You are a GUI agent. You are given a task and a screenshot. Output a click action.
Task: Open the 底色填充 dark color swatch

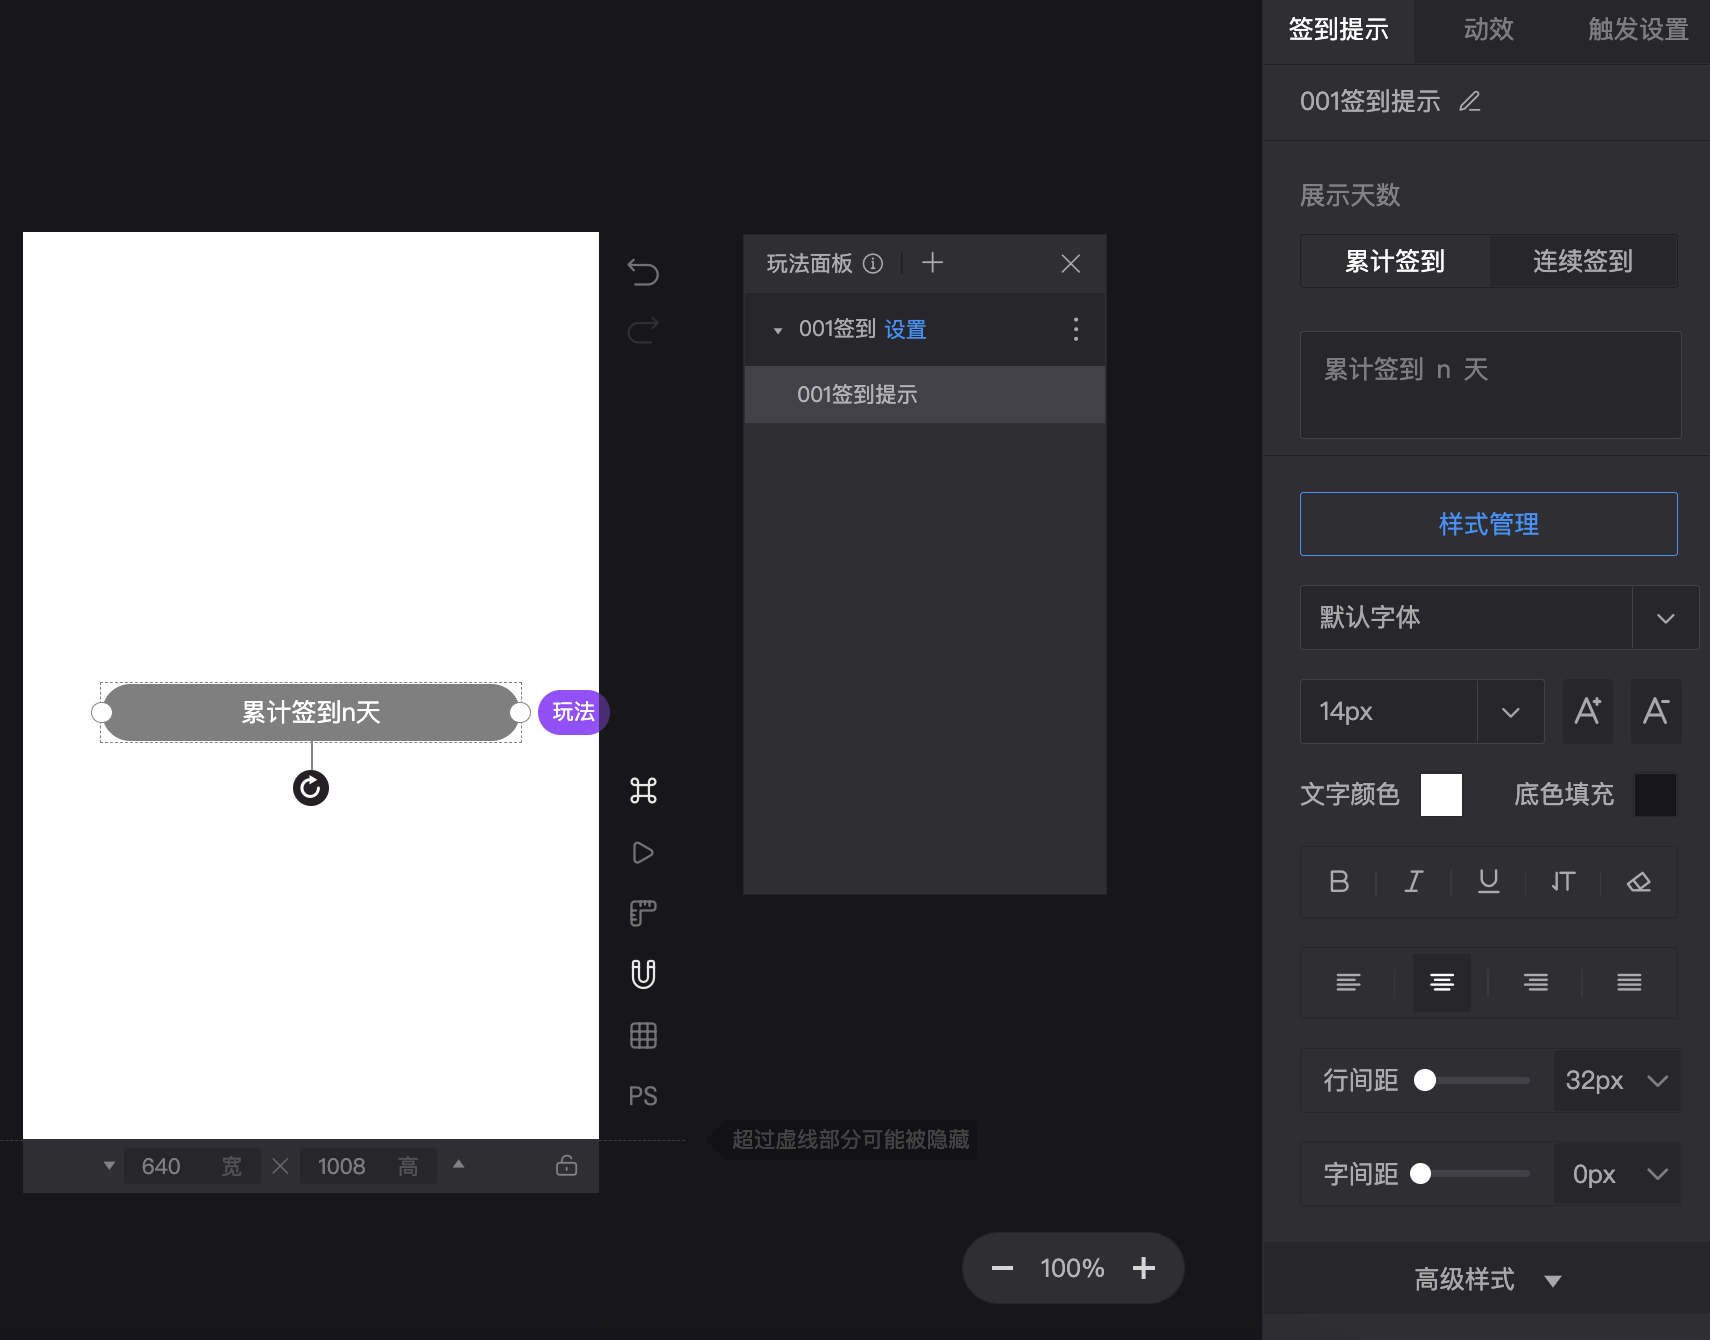[1655, 795]
